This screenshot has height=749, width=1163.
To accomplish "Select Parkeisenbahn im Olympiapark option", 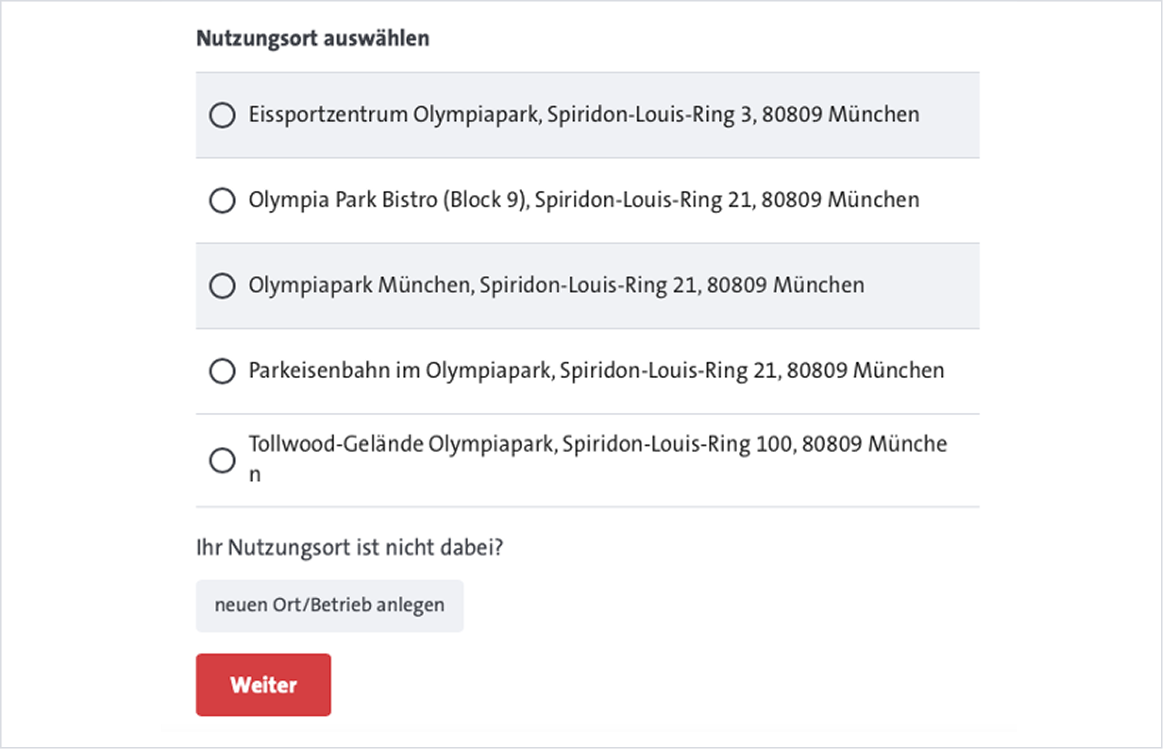I will 222,370.
